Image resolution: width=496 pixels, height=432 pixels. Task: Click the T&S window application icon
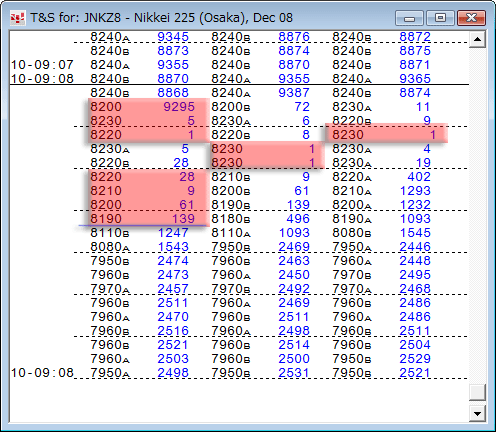tap(18, 18)
